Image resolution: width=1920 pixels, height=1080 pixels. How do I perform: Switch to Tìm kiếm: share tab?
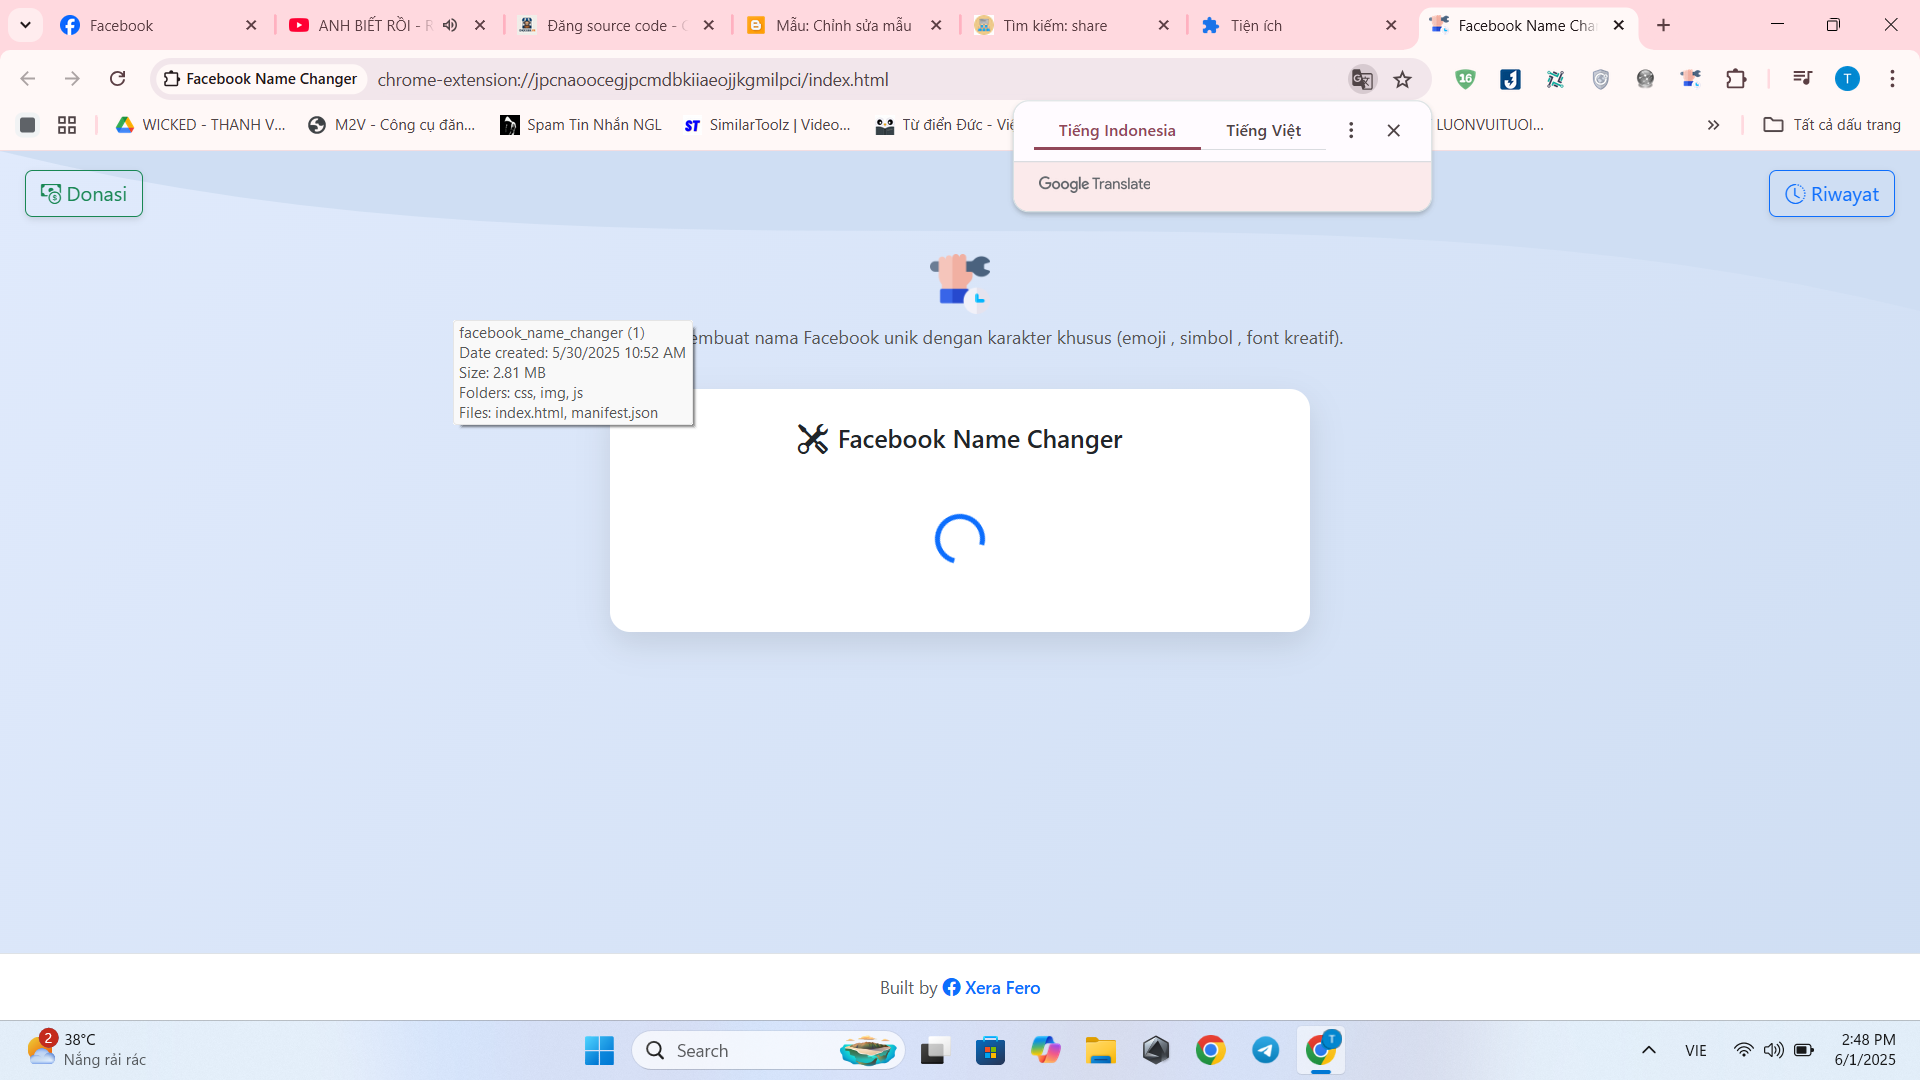pos(1055,25)
